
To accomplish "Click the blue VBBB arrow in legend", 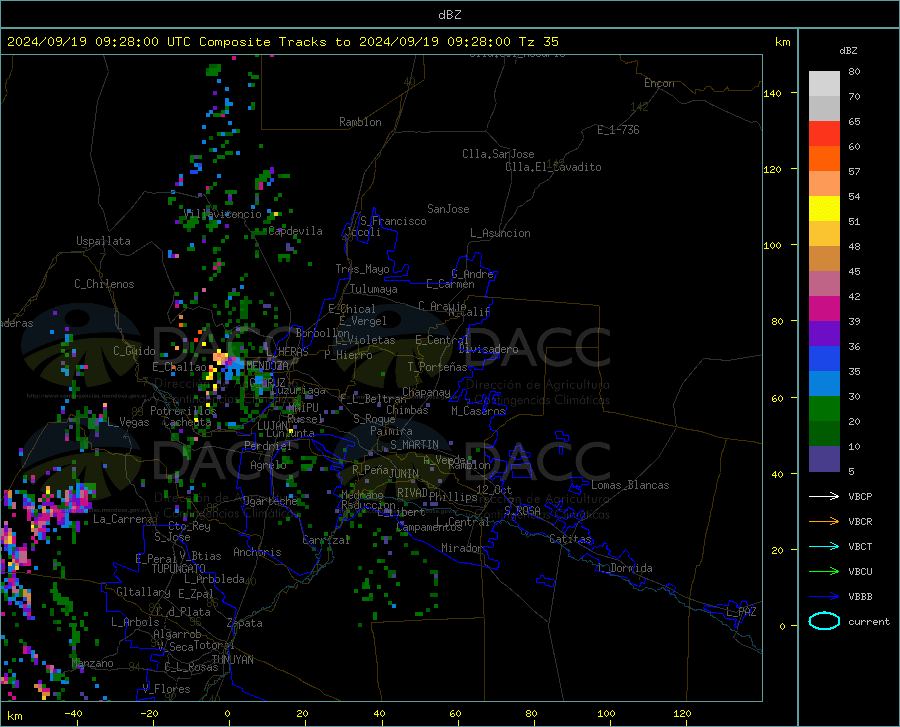I will [x=824, y=596].
